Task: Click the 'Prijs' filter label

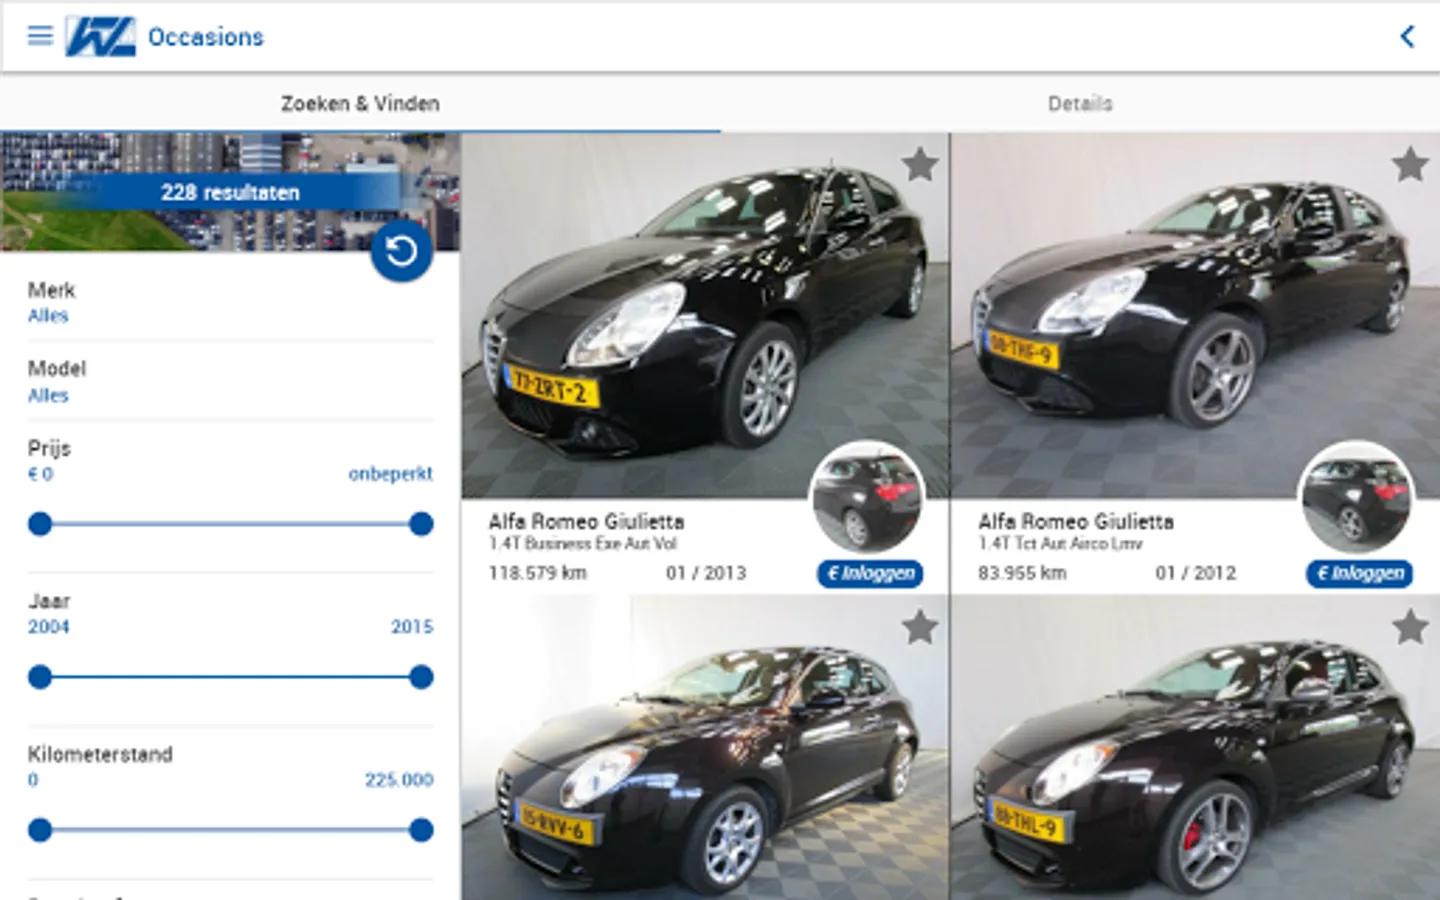Action: [49, 448]
